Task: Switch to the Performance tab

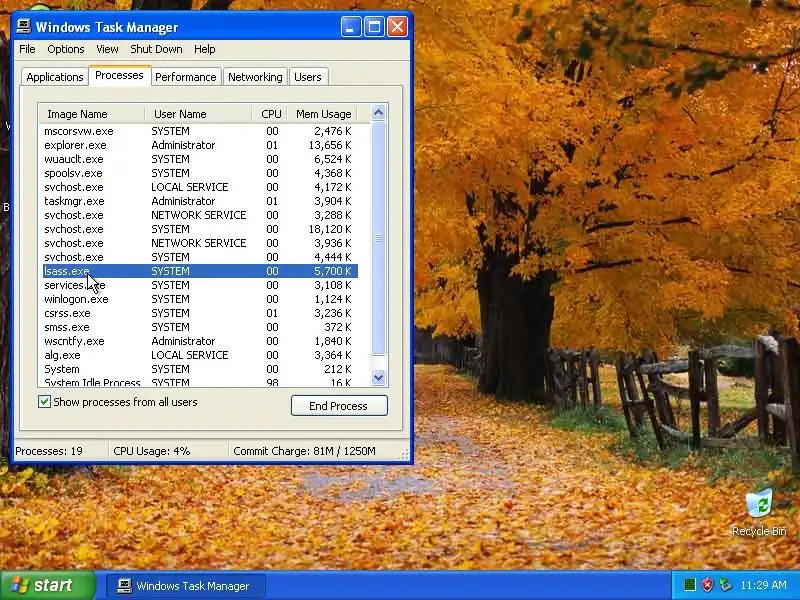Action: coord(186,77)
